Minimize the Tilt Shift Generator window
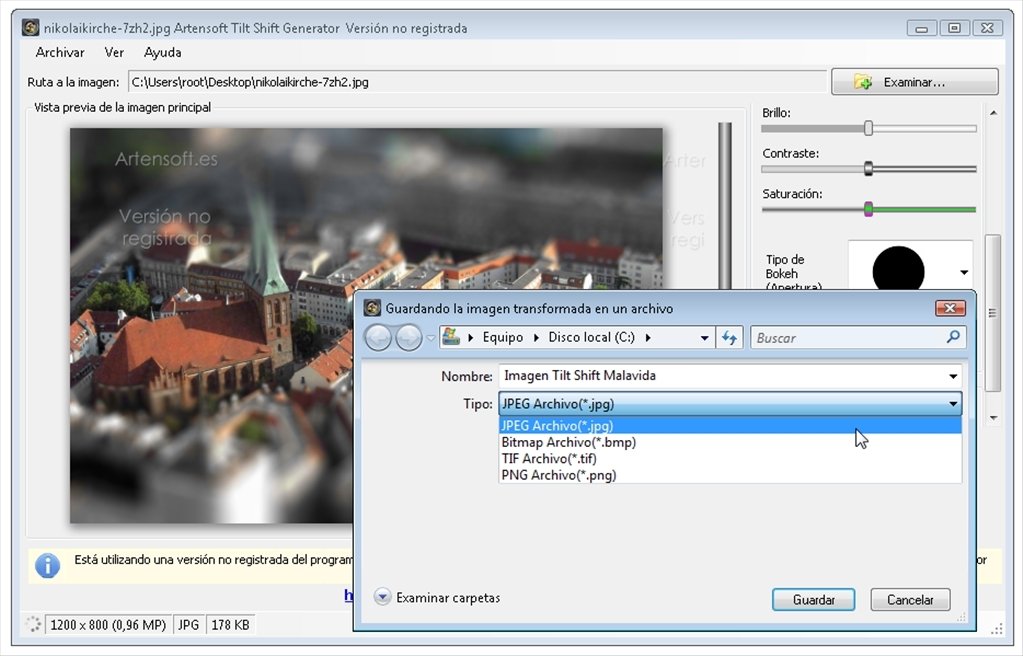 921,28
